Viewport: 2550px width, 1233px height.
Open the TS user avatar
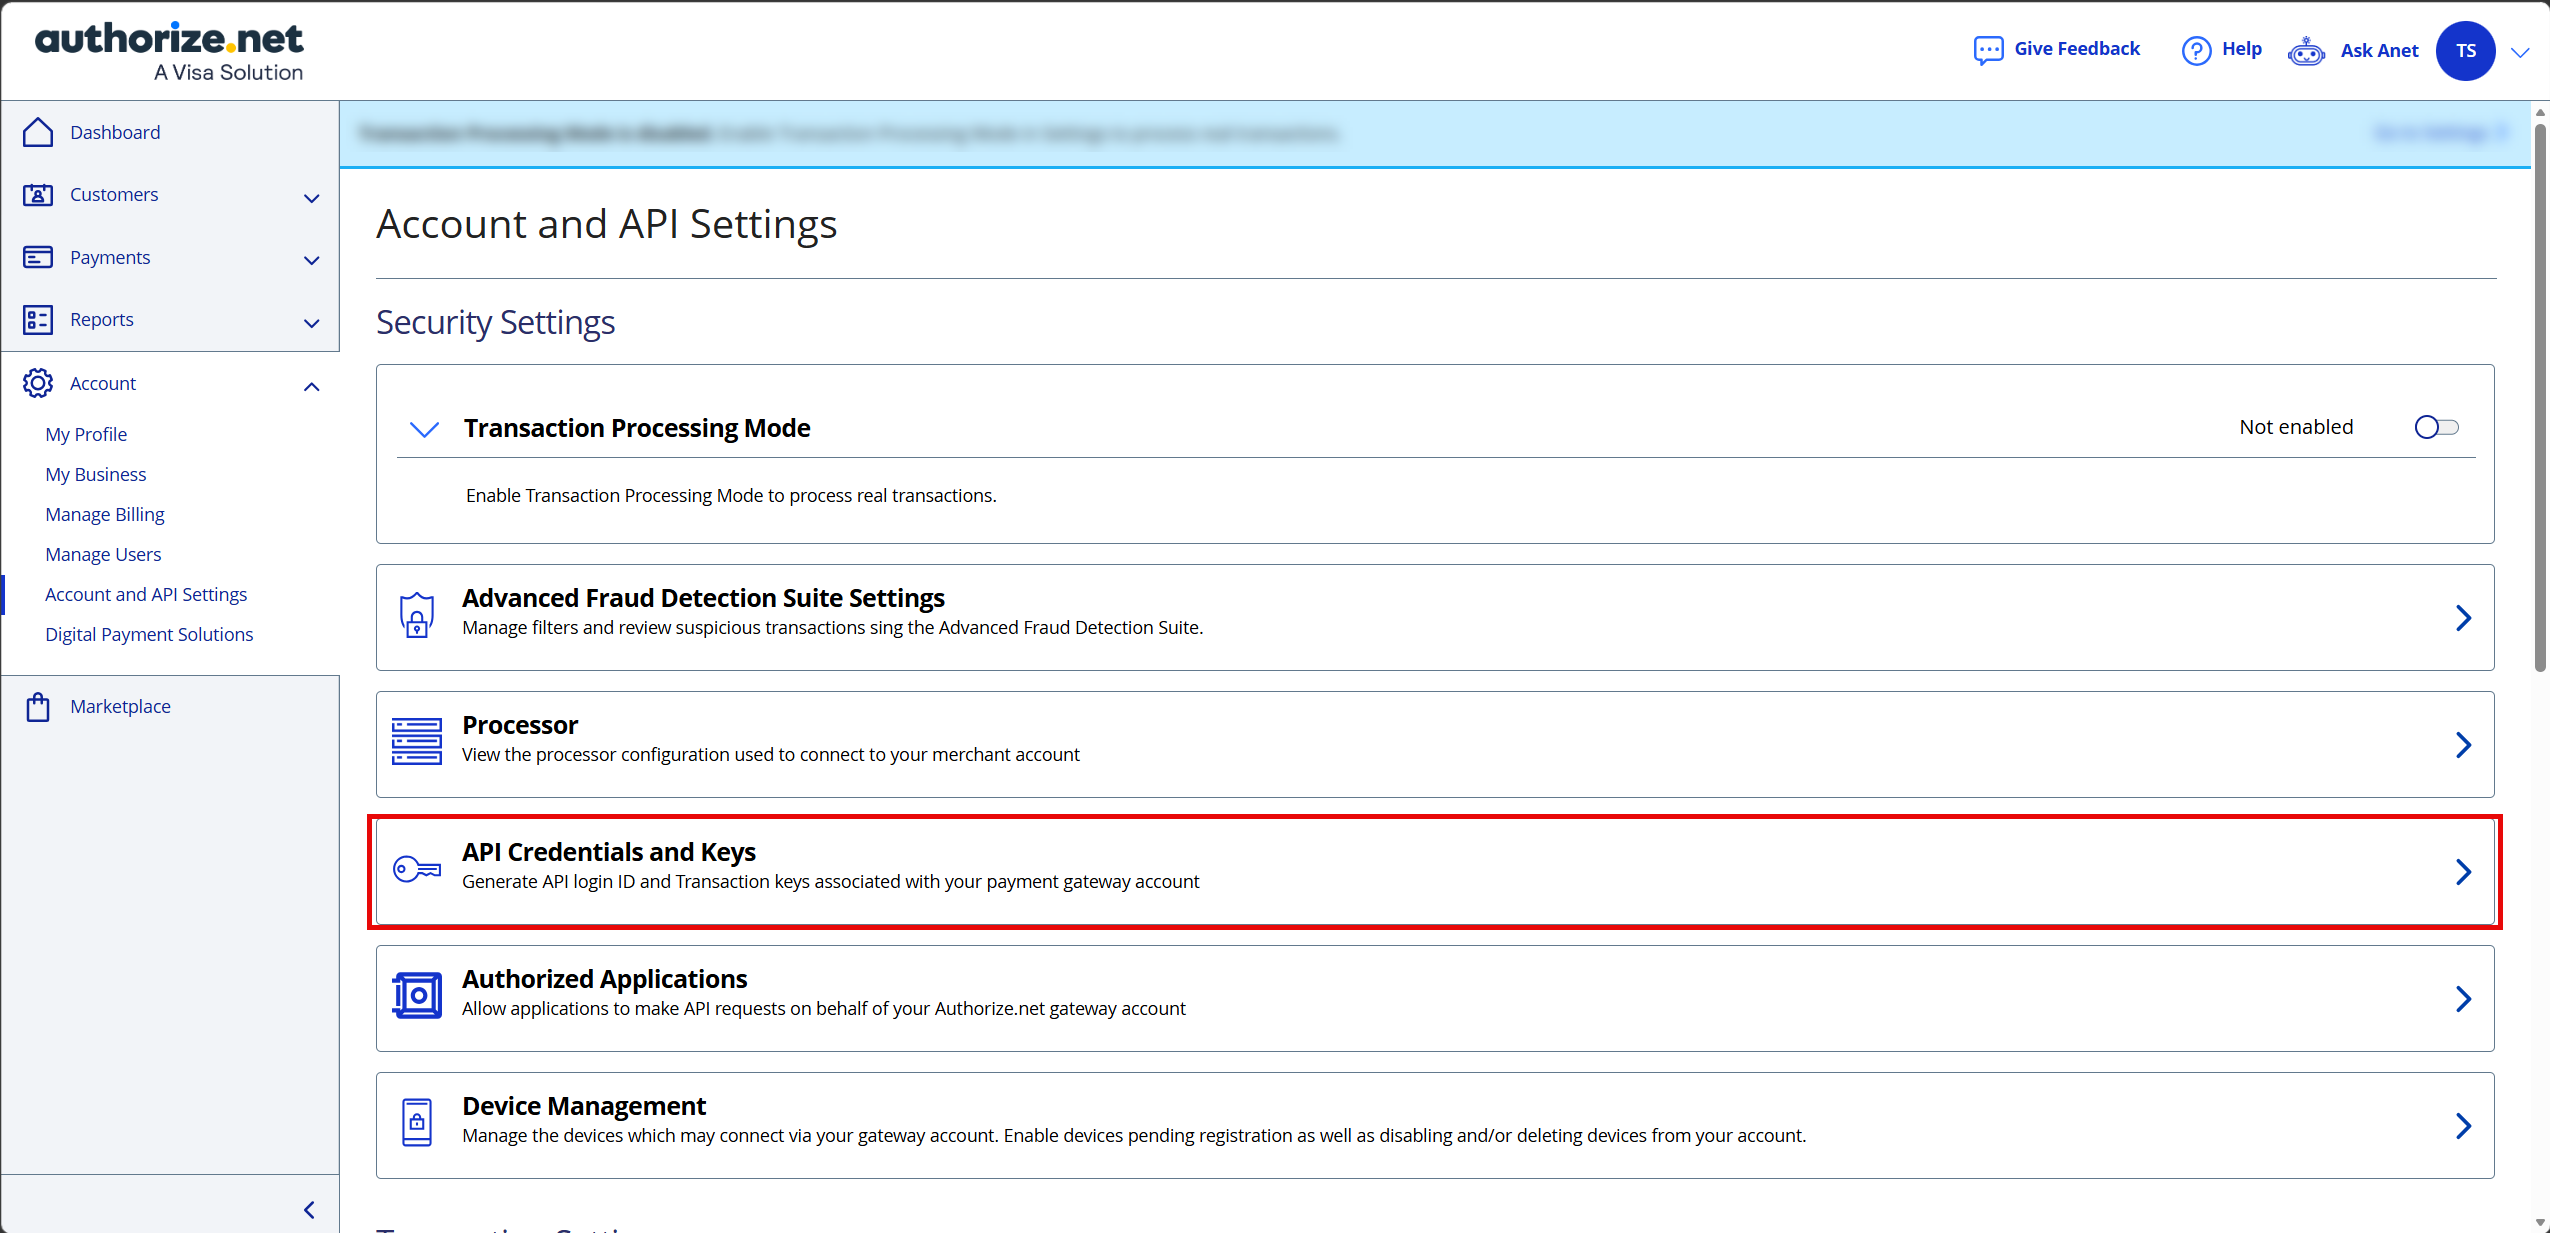[2466, 51]
